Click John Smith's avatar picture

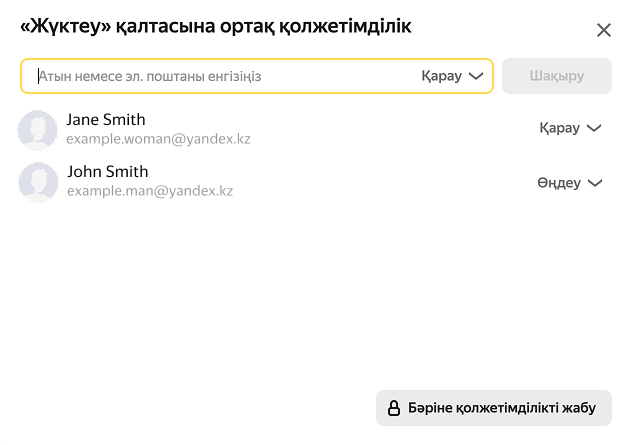pos(38,182)
